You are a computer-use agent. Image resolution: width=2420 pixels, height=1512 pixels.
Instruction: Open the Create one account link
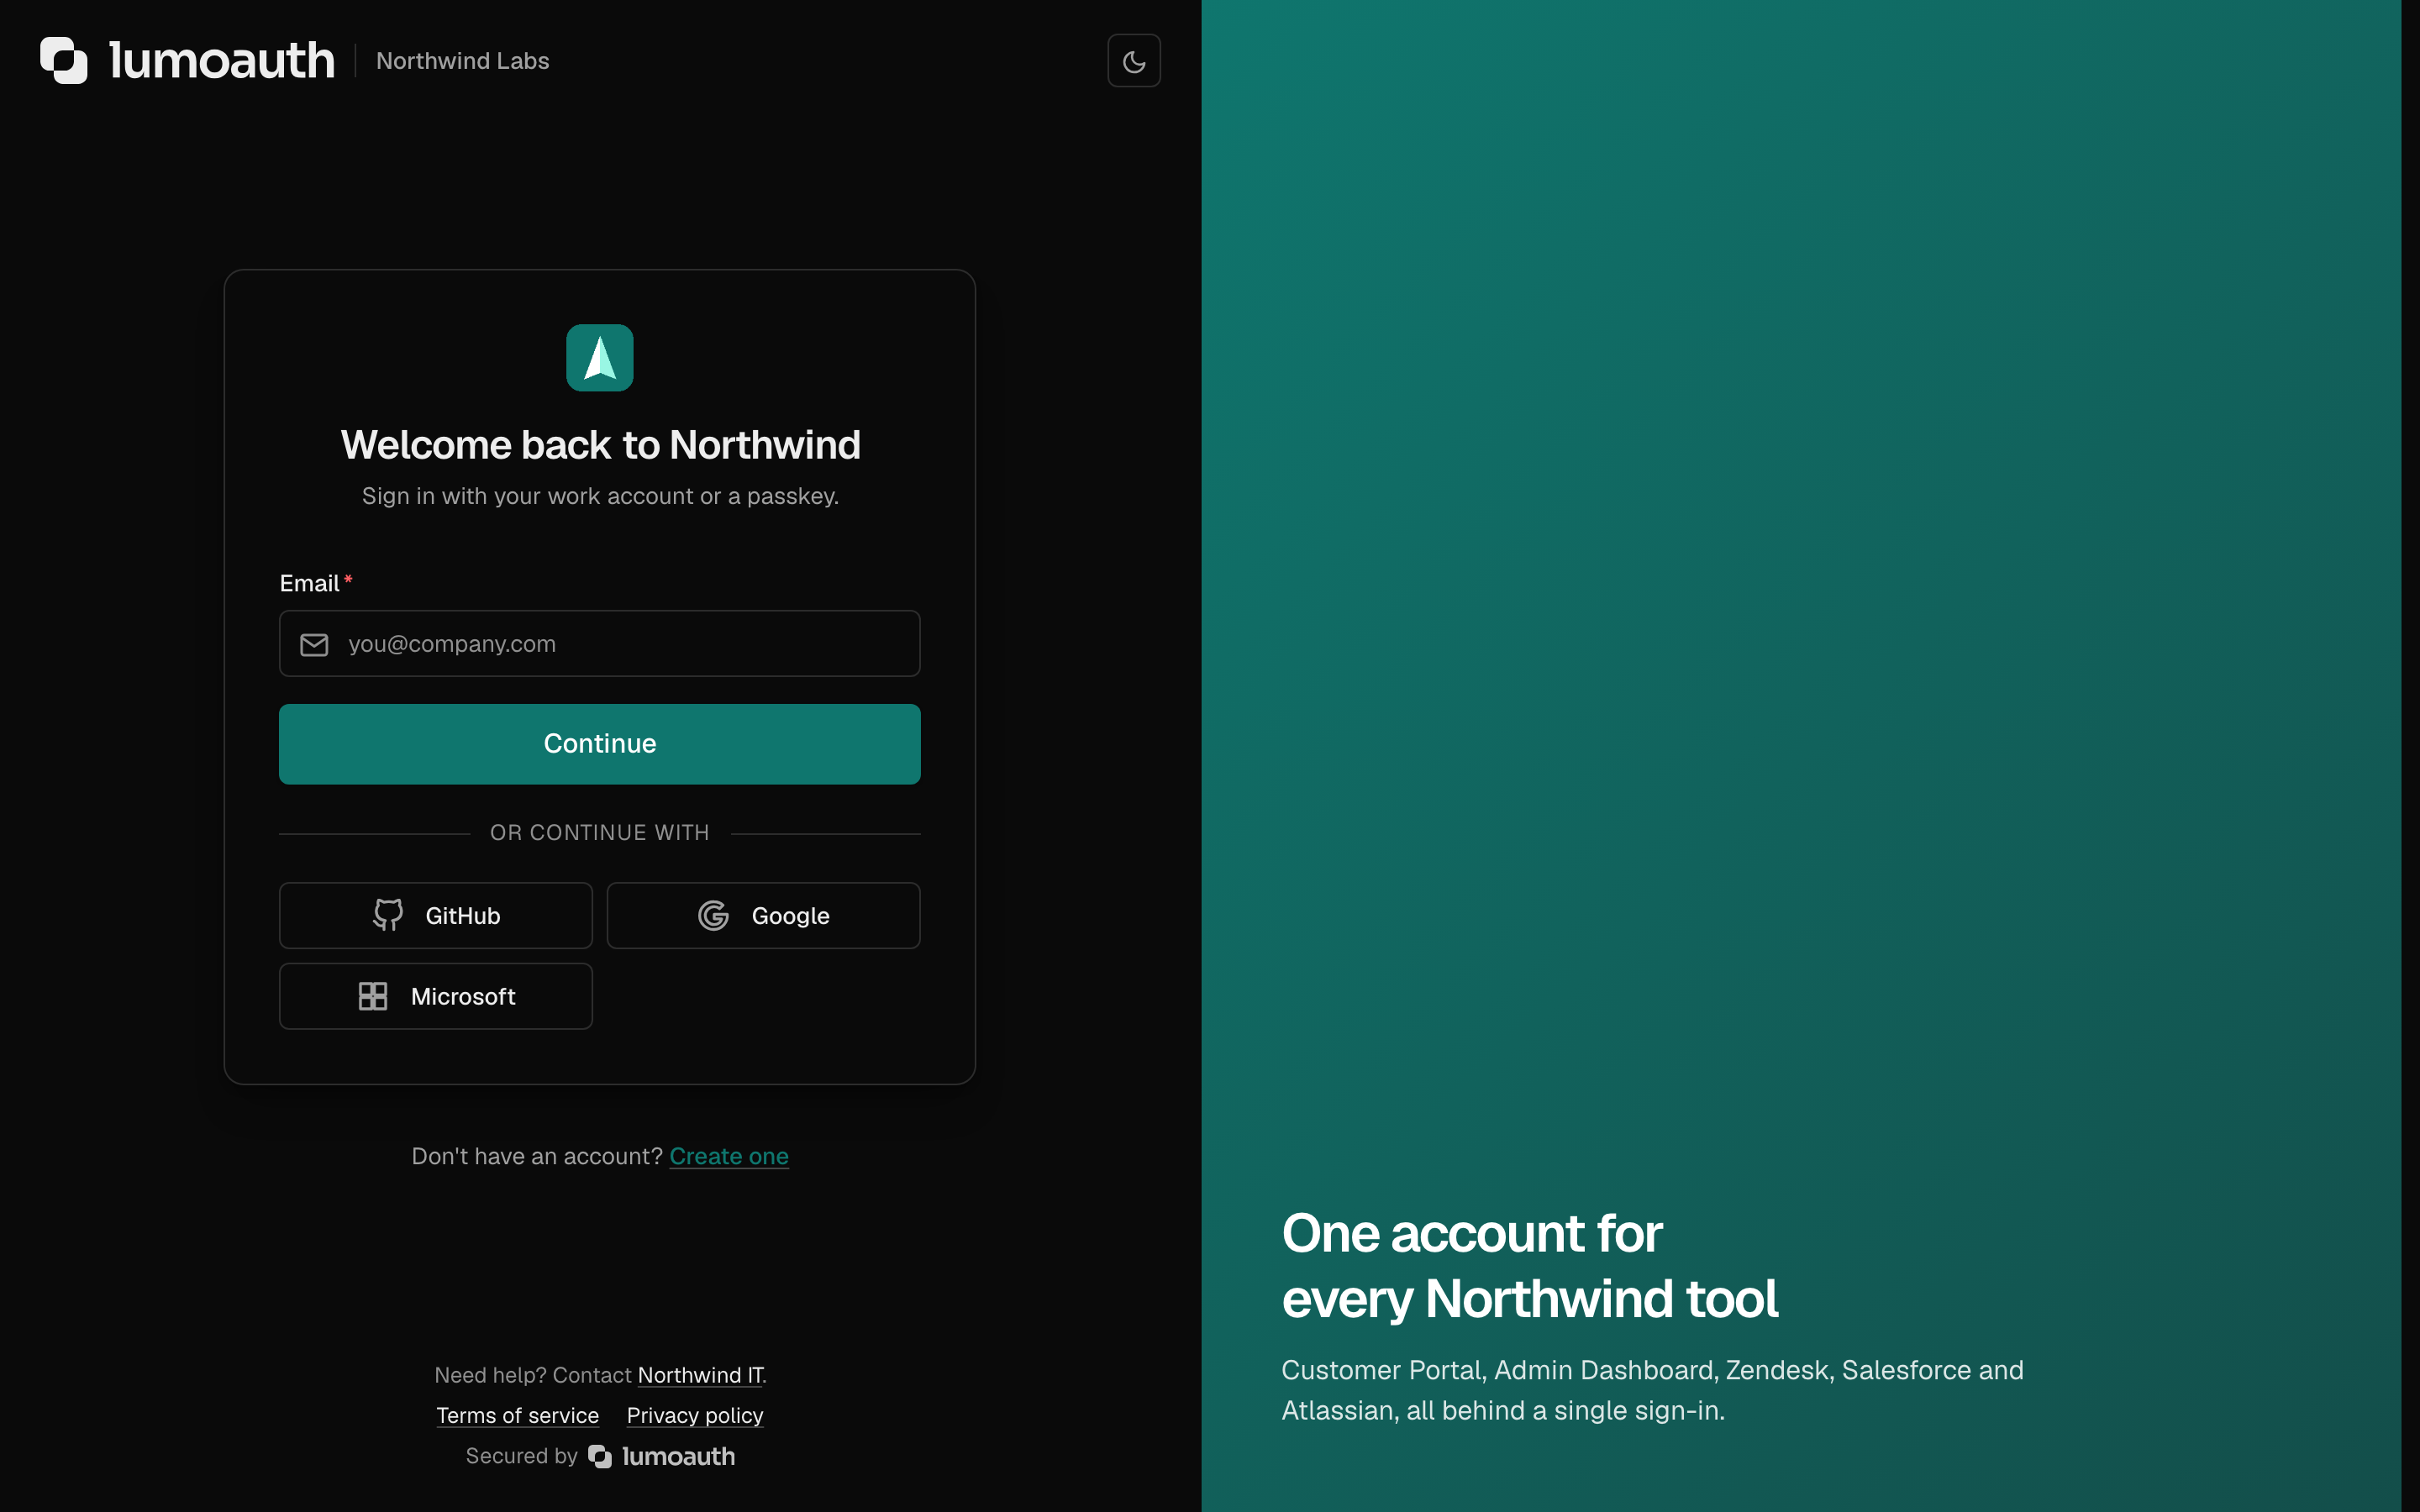729,1156
